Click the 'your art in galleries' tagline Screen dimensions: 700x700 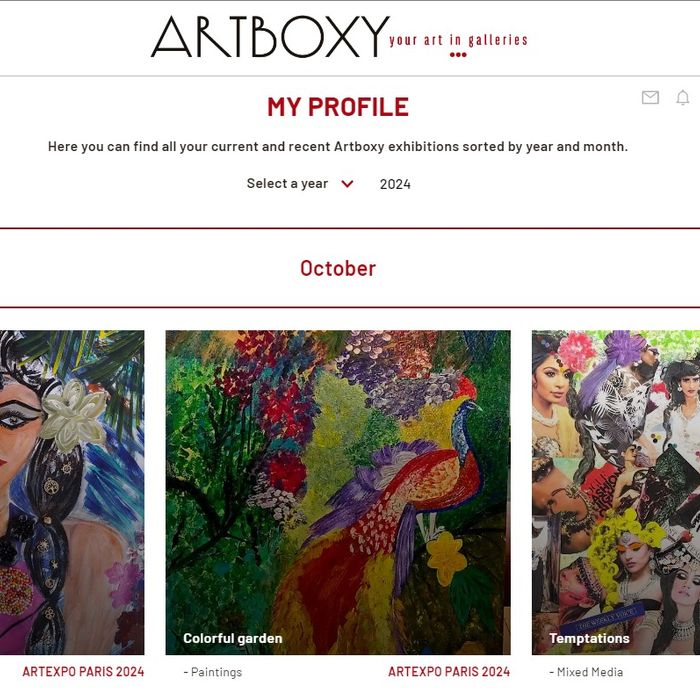(x=458, y=40)
